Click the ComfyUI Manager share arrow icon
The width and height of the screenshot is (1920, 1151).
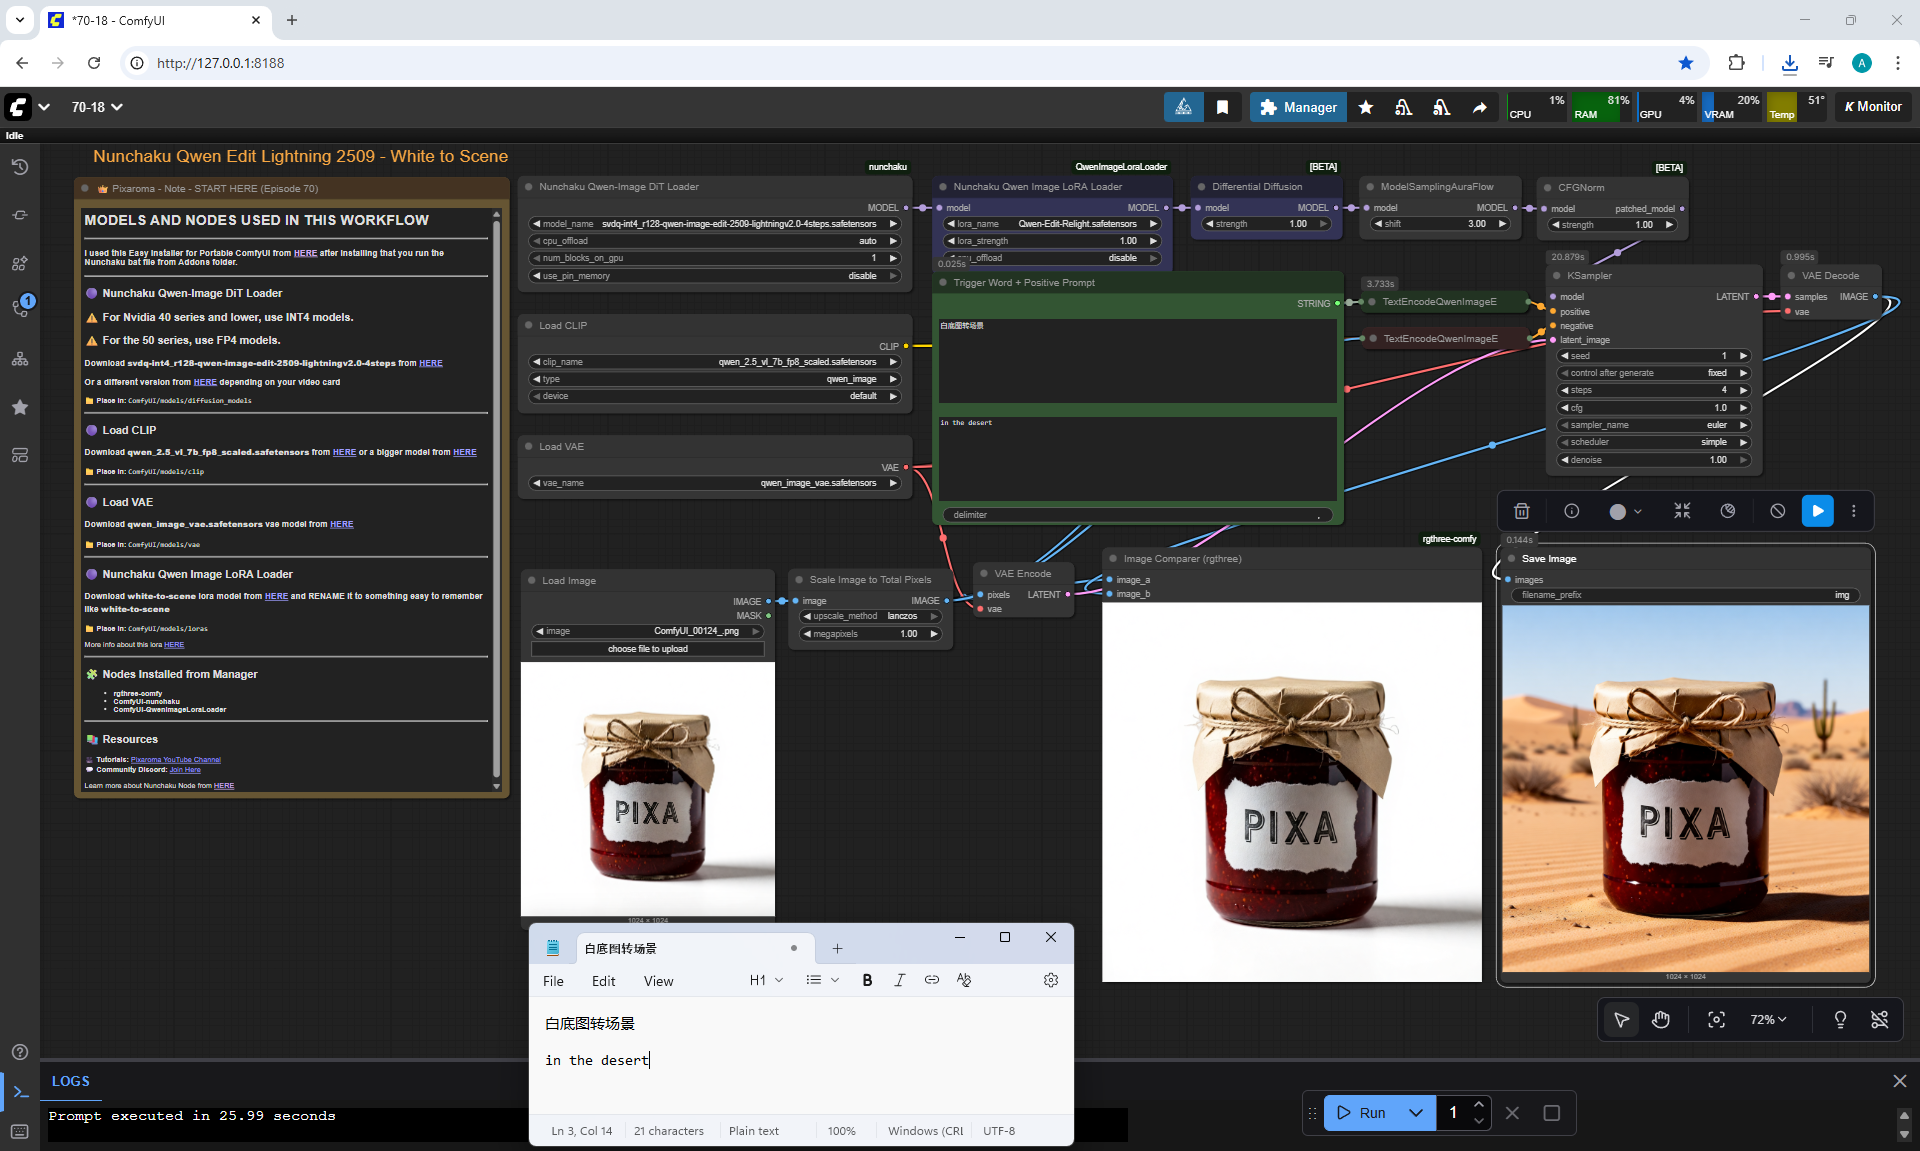pyautogui.click(x=1479, y=107)
